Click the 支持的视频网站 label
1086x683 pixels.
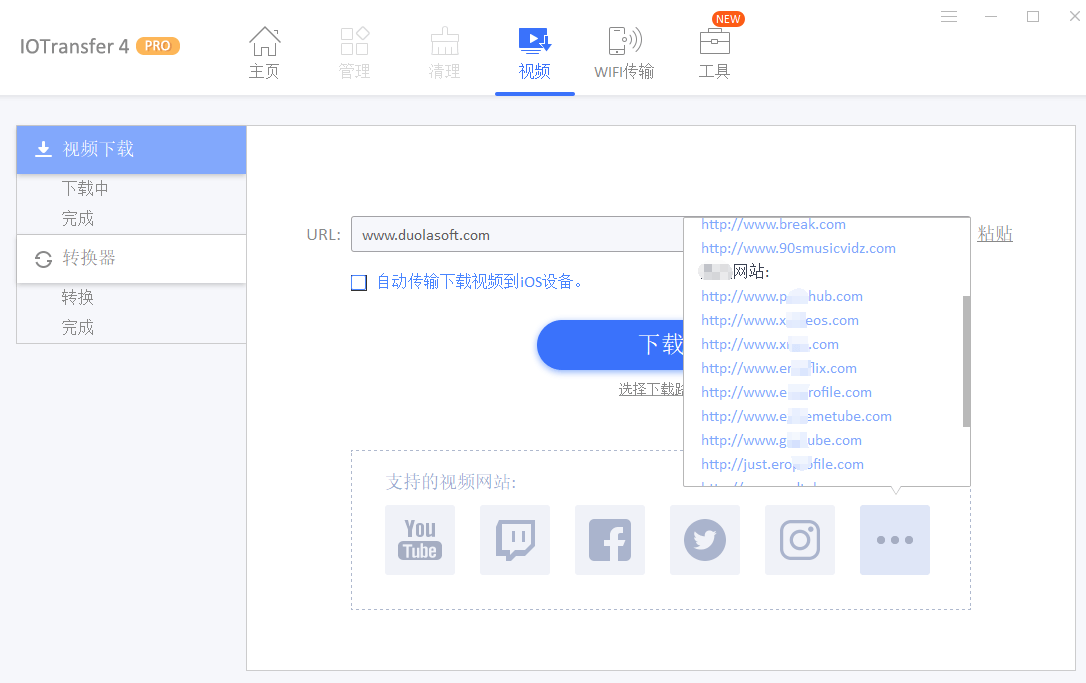click(x=451, y=481)
